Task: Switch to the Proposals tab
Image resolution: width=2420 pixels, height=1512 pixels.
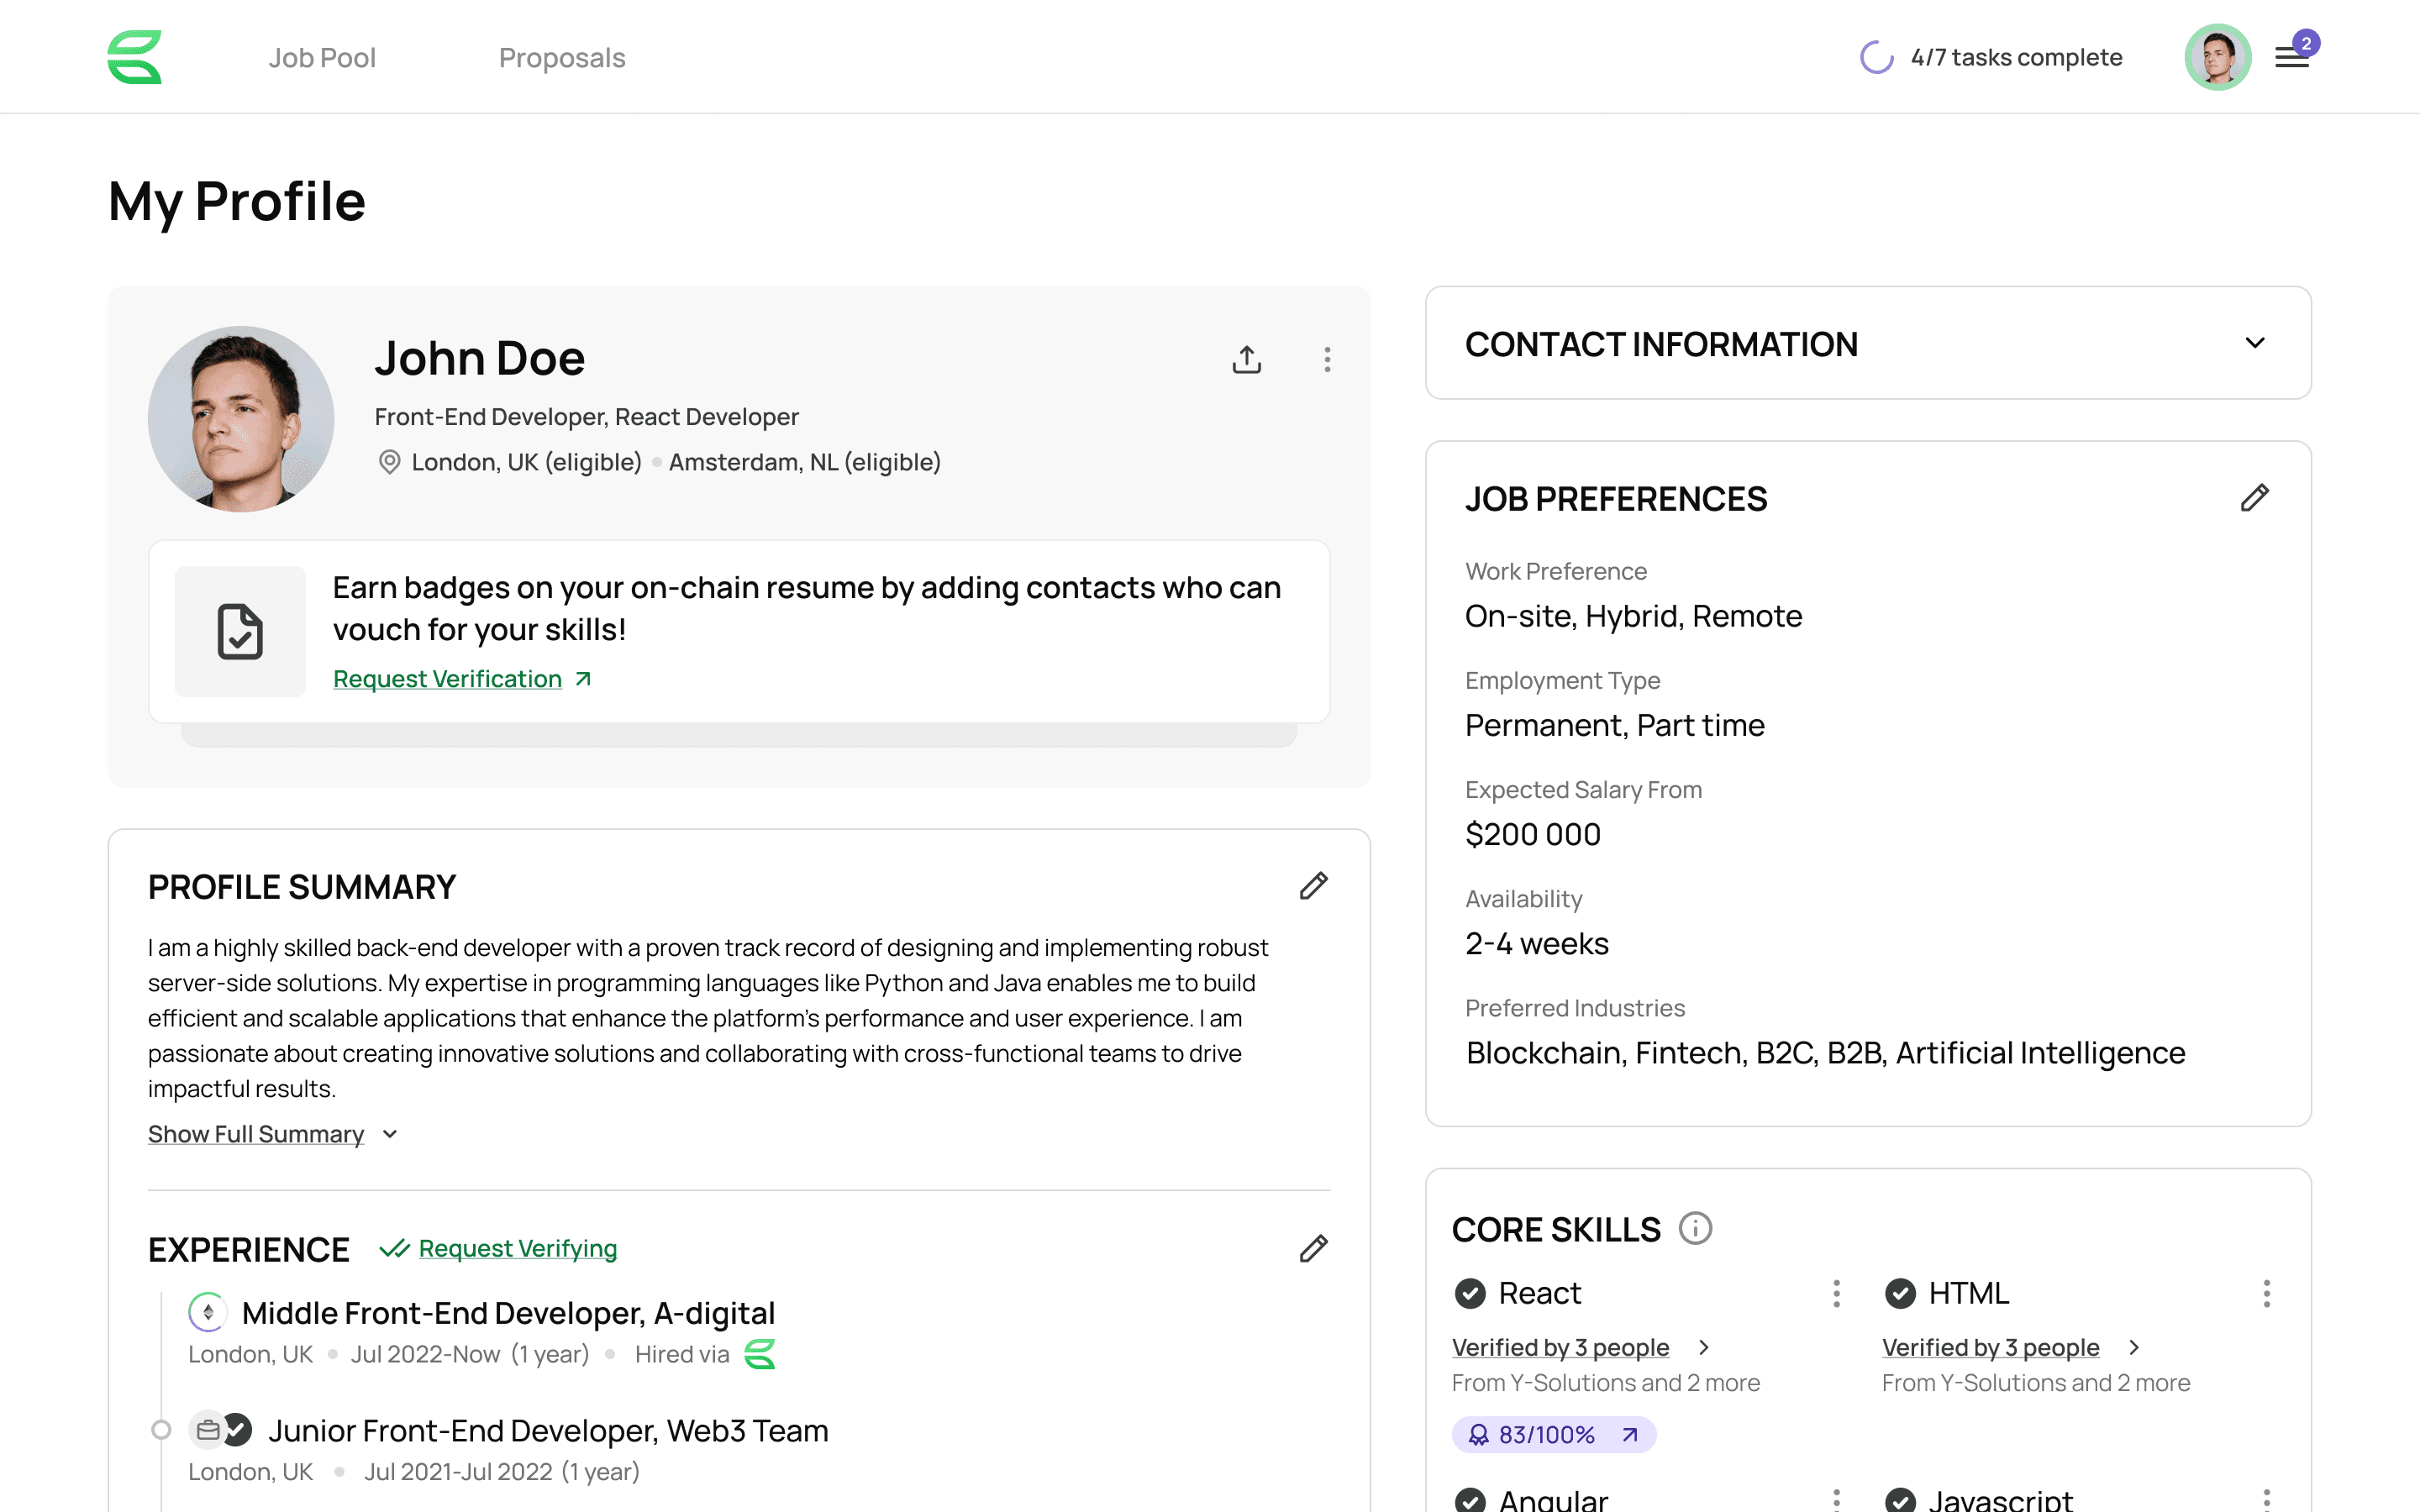Action: (x=562, y=58)
